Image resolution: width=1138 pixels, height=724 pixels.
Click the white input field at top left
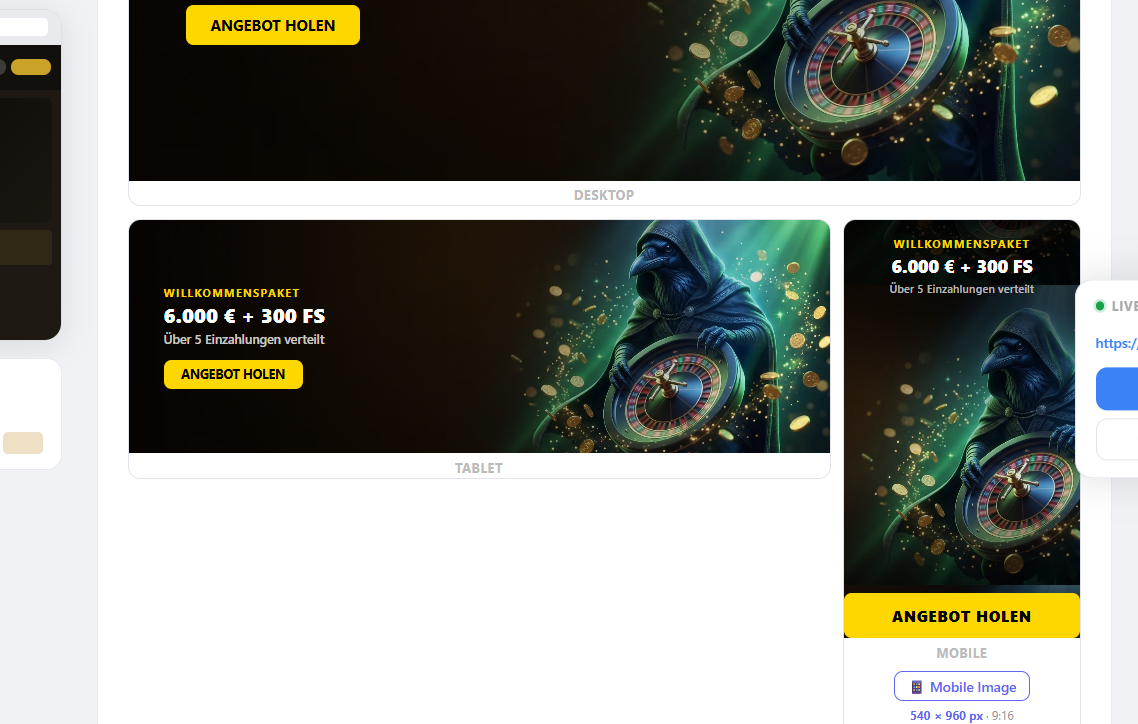point(24,27)
